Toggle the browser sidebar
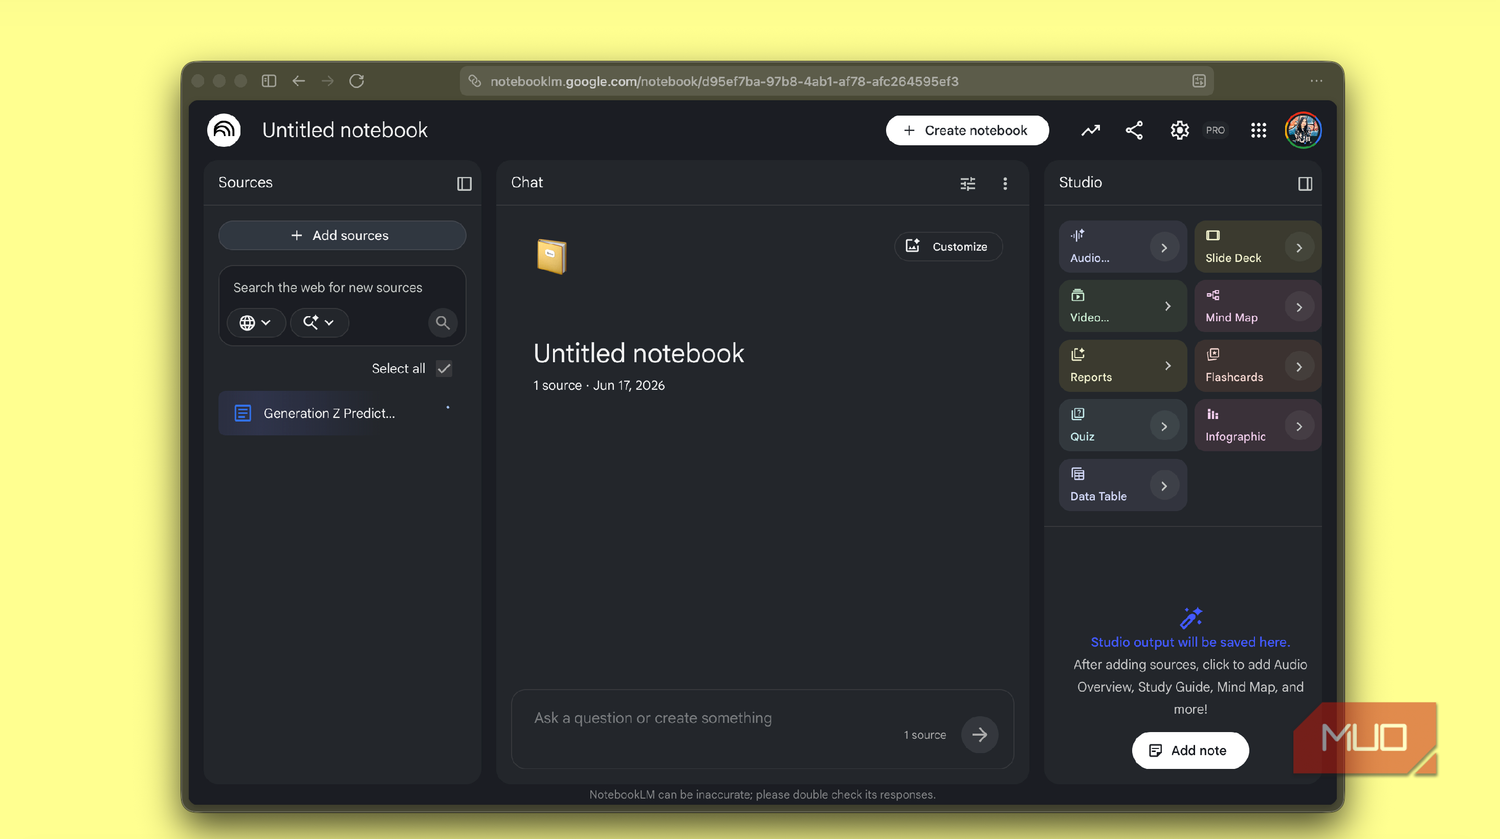 pos(269,81)
